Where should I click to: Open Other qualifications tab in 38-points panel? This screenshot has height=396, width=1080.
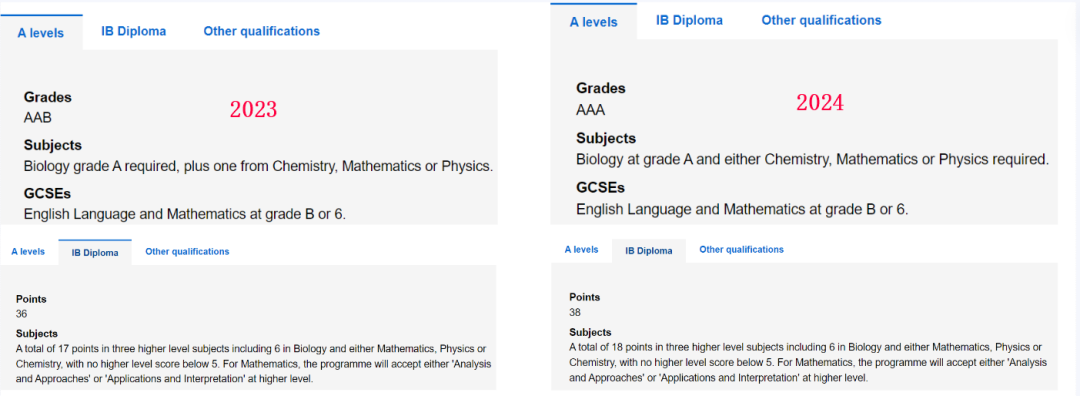click(741, 249)
